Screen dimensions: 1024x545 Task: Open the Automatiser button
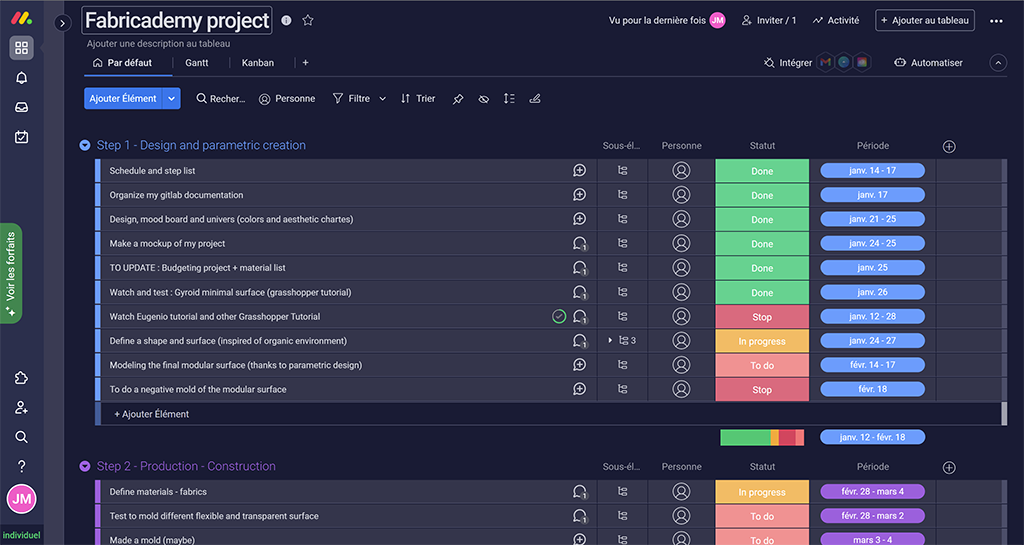point(928,63)
